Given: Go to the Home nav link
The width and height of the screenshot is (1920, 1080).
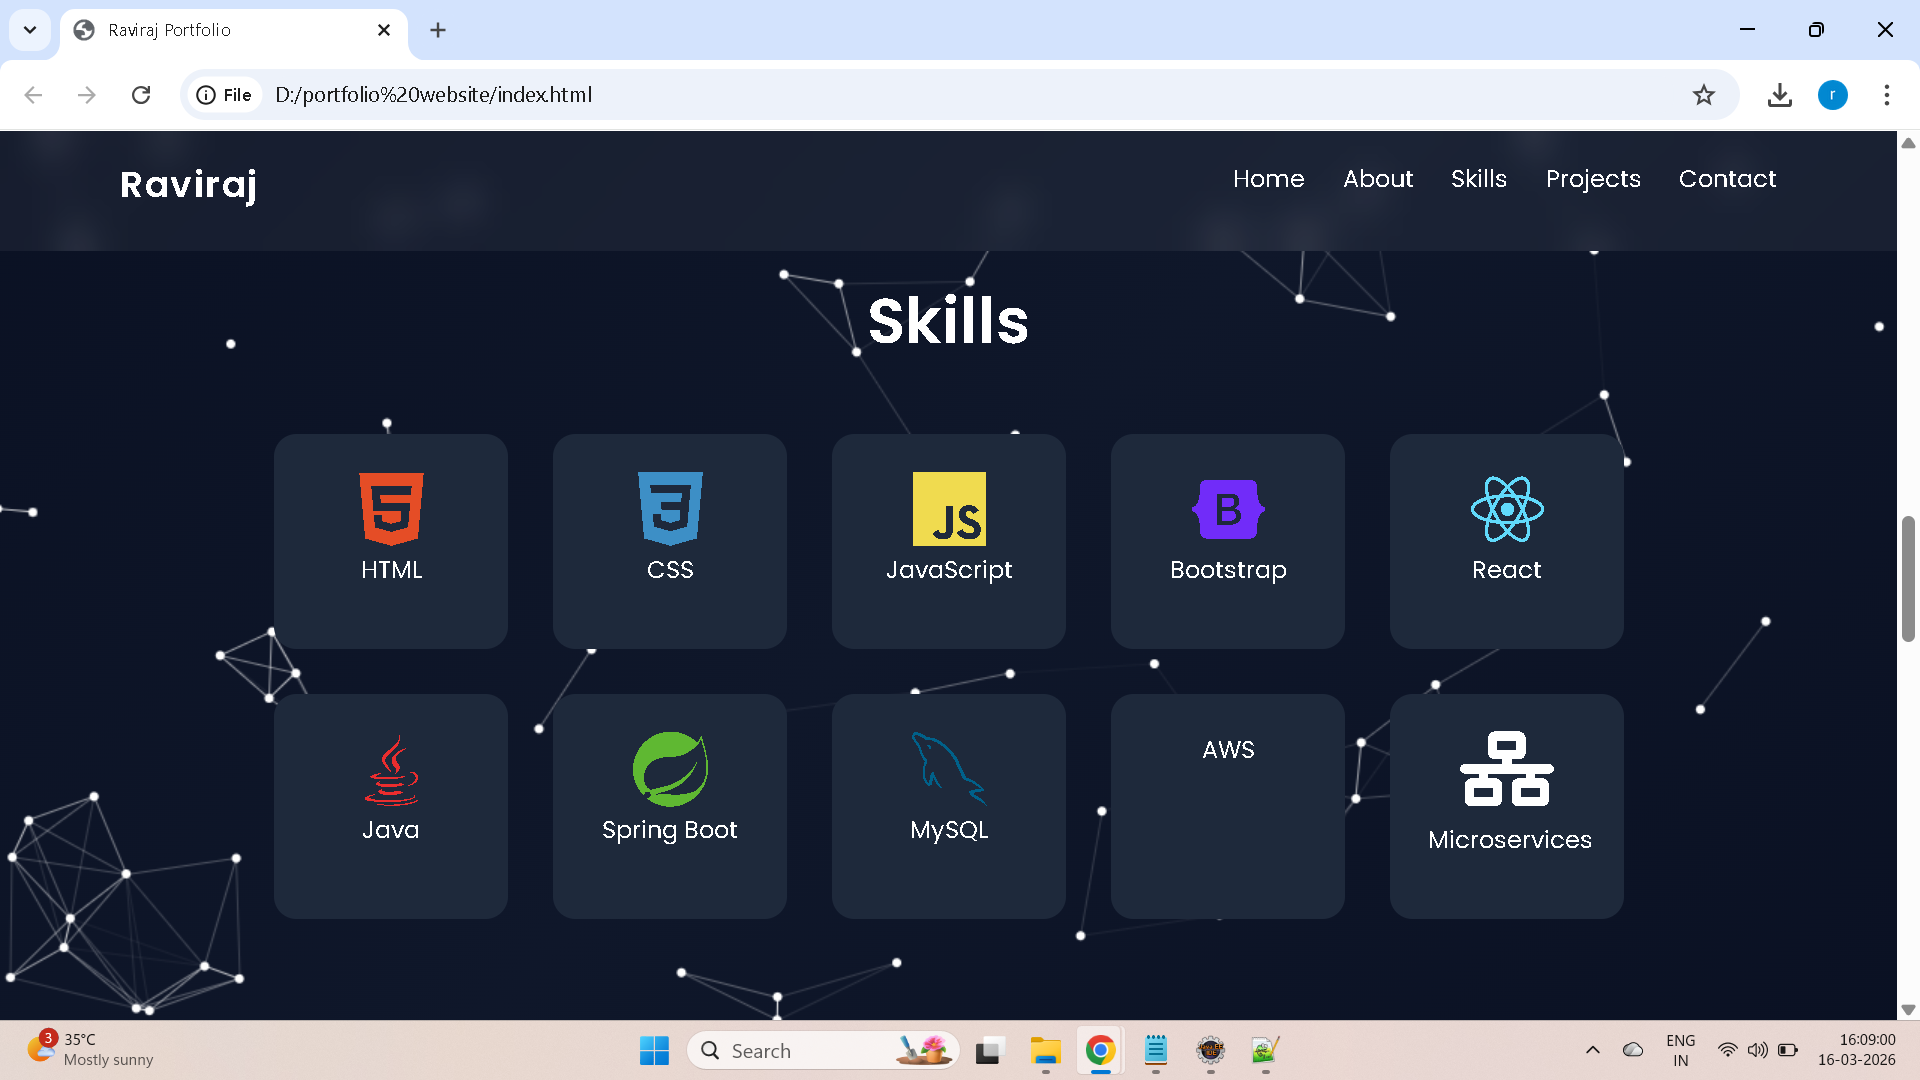Looking at the screenshot, I should tap(1268, 179).
